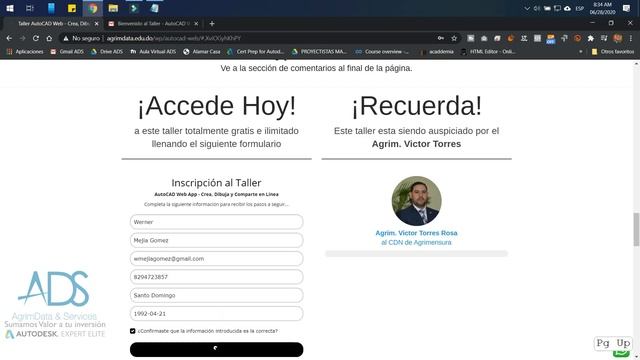
Task: Edit the email field
Action: [x=216, y=259]
